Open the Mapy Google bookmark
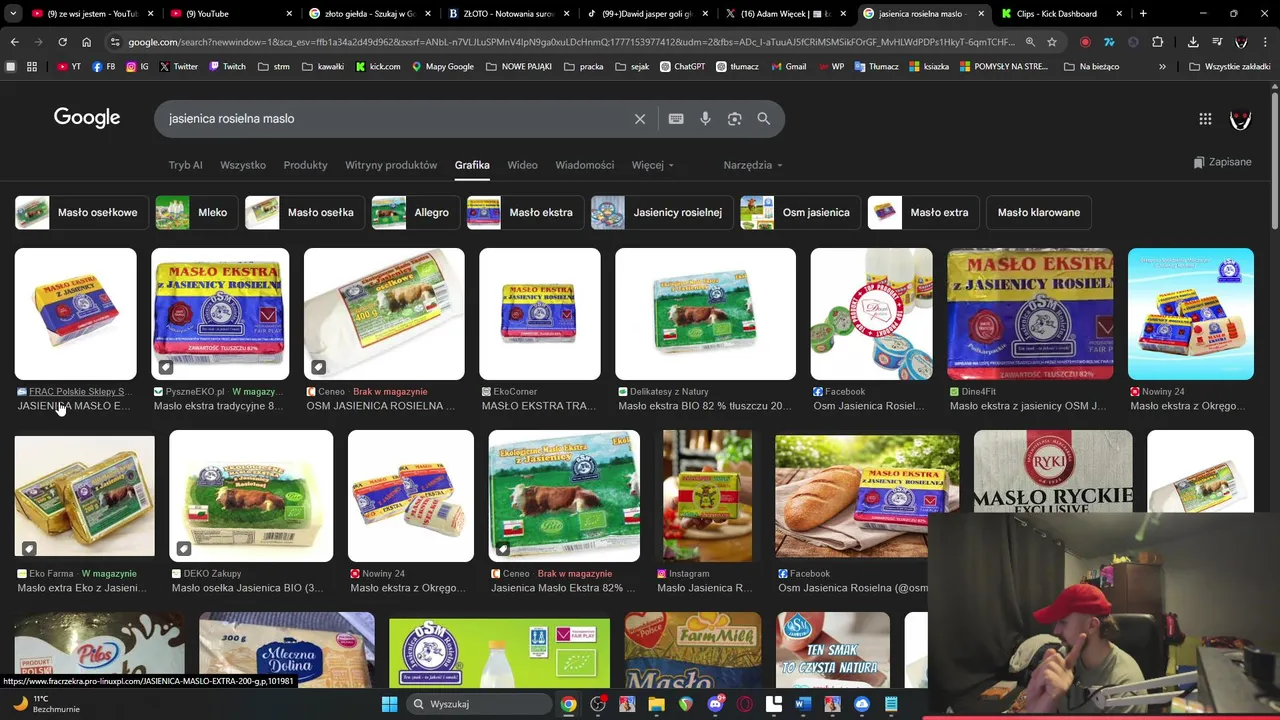The width and height of the screenshot is (1280, 720). [x=442, y=66]
